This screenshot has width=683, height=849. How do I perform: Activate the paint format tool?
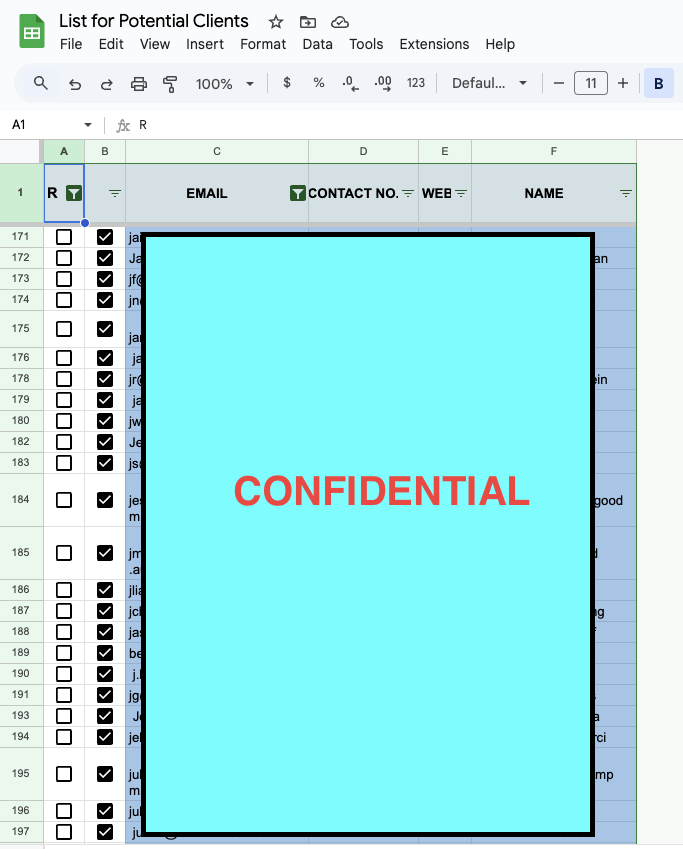pos(170,84)
